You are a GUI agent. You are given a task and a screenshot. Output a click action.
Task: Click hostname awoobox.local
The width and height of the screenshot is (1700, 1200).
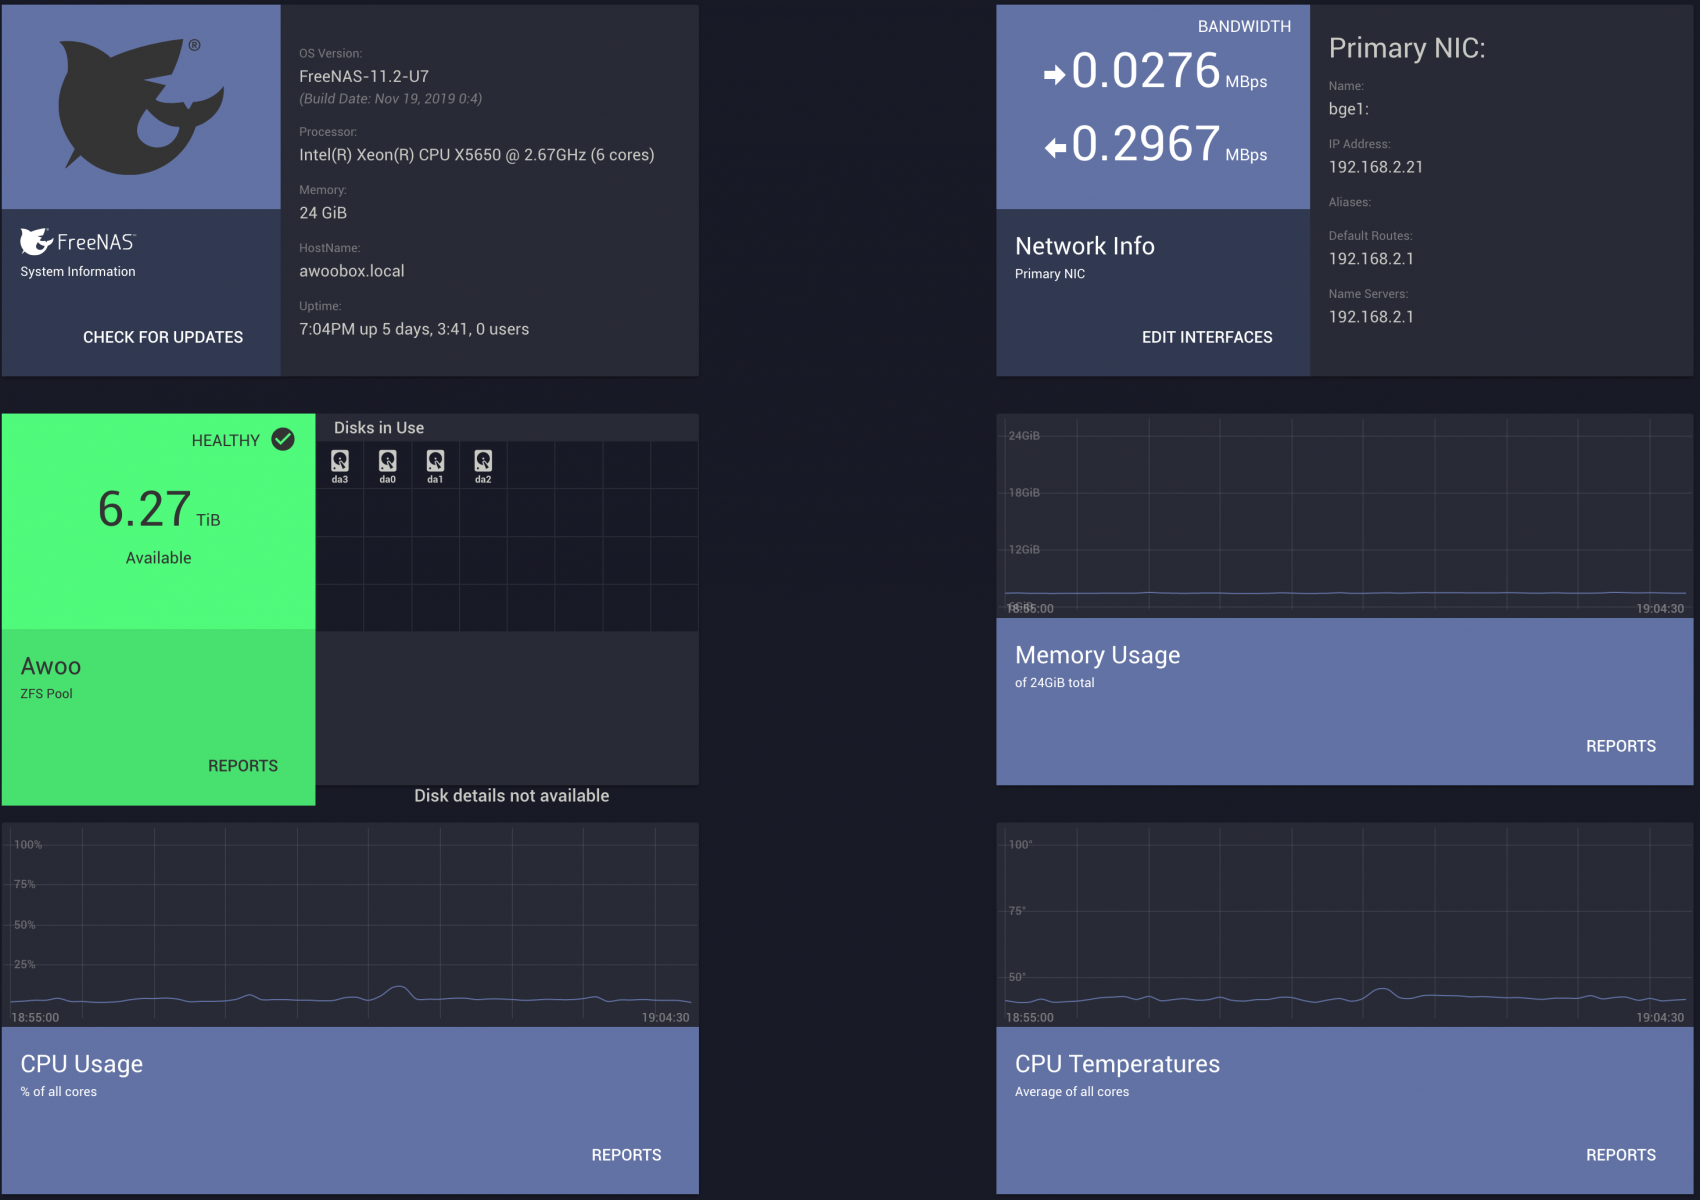tap(352, 271)
